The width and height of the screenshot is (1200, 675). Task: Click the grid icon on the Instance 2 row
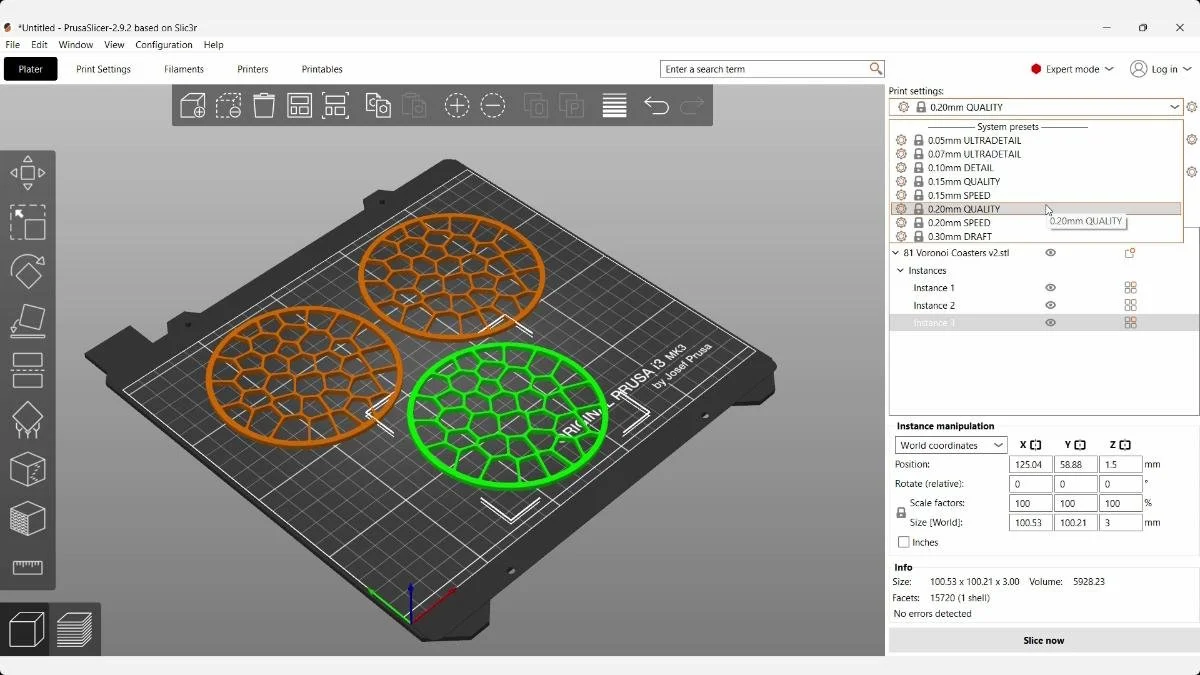[1130, 305]
